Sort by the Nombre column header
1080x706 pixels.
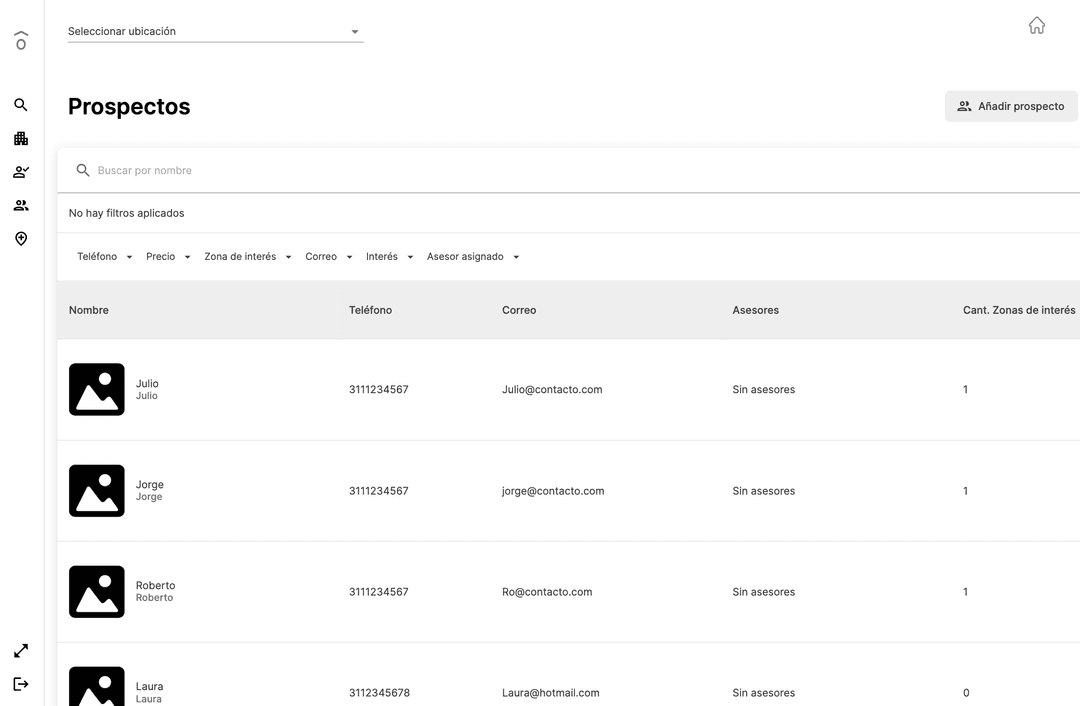click(89, 310)
